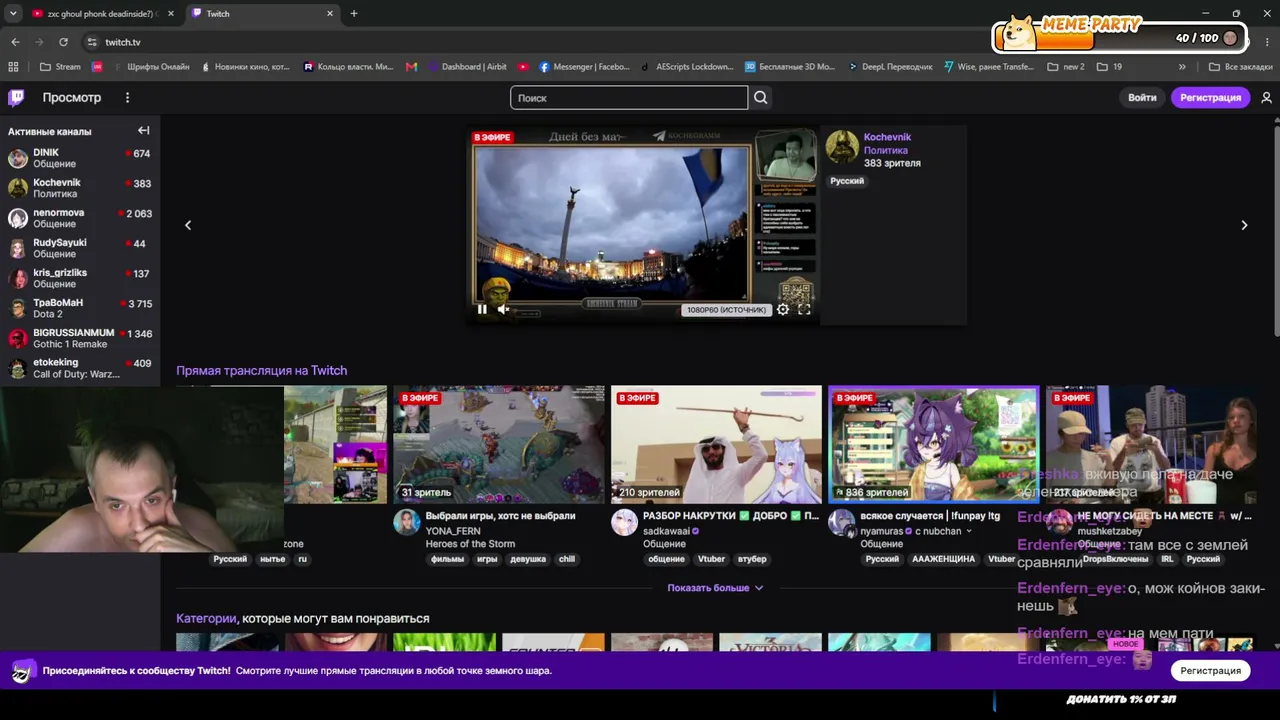Unmute the featured stream player
The image size is (1280, 720).
[504, 309]
